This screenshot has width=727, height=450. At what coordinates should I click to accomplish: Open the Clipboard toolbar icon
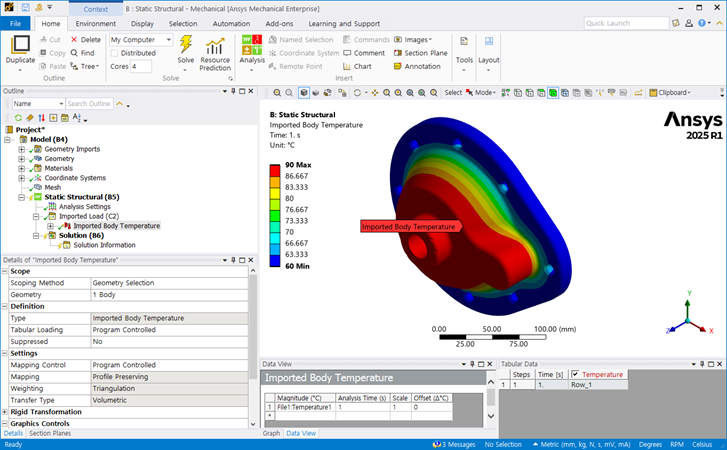pos(653,93)
